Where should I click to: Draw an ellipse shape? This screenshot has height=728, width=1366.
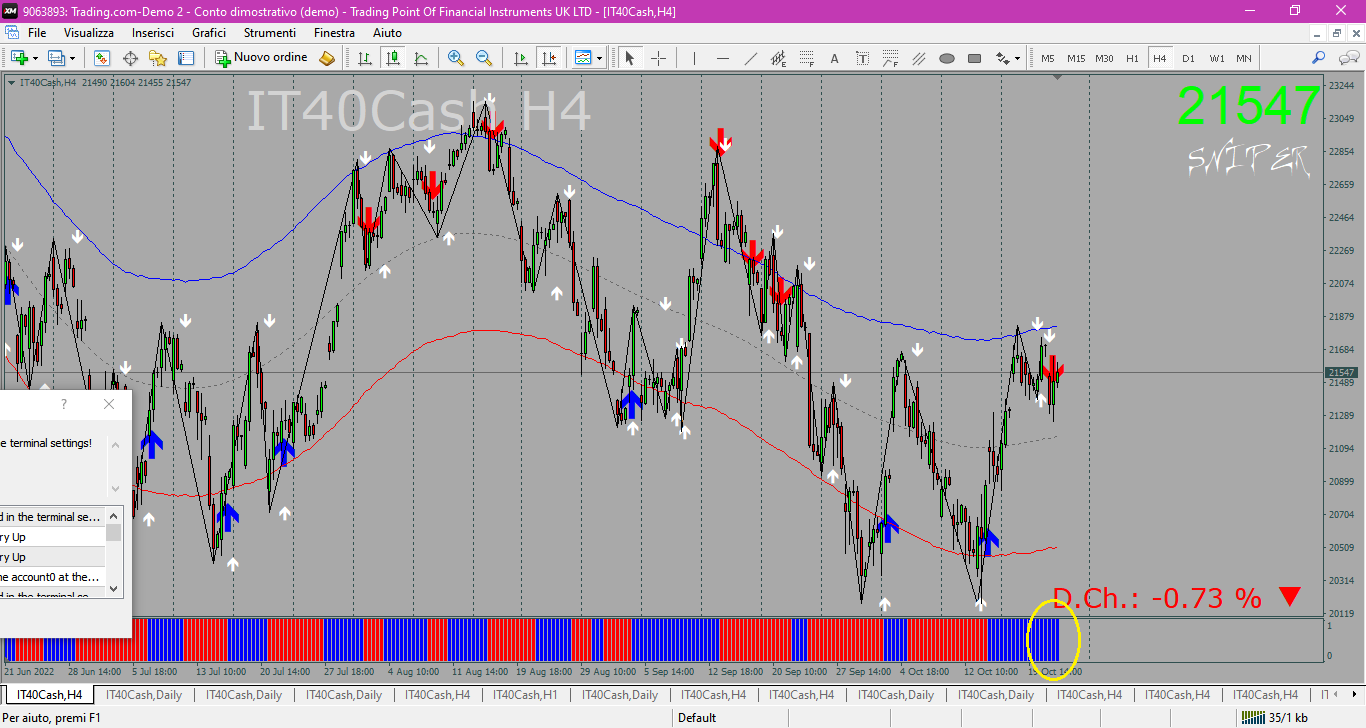pos(947,58)
